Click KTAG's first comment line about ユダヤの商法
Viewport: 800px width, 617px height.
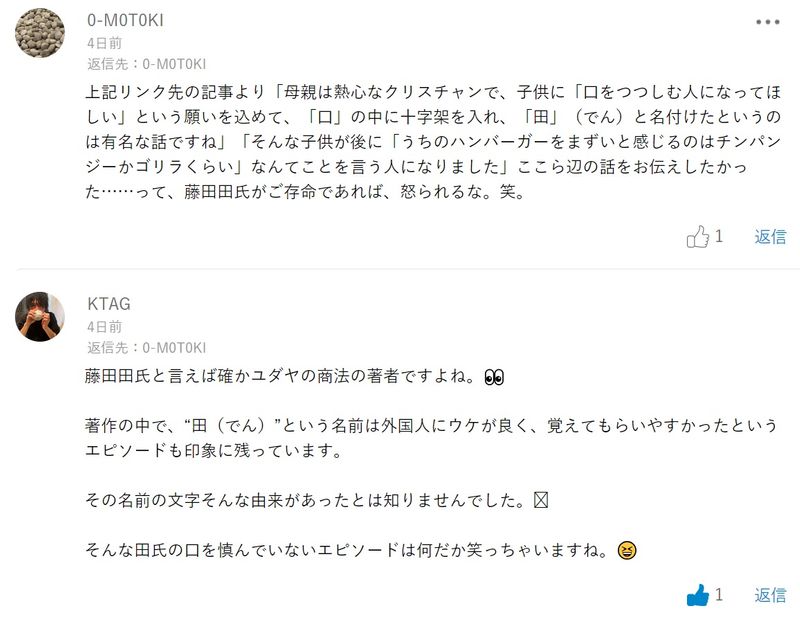pyautogui.click(x=294, y=377)
